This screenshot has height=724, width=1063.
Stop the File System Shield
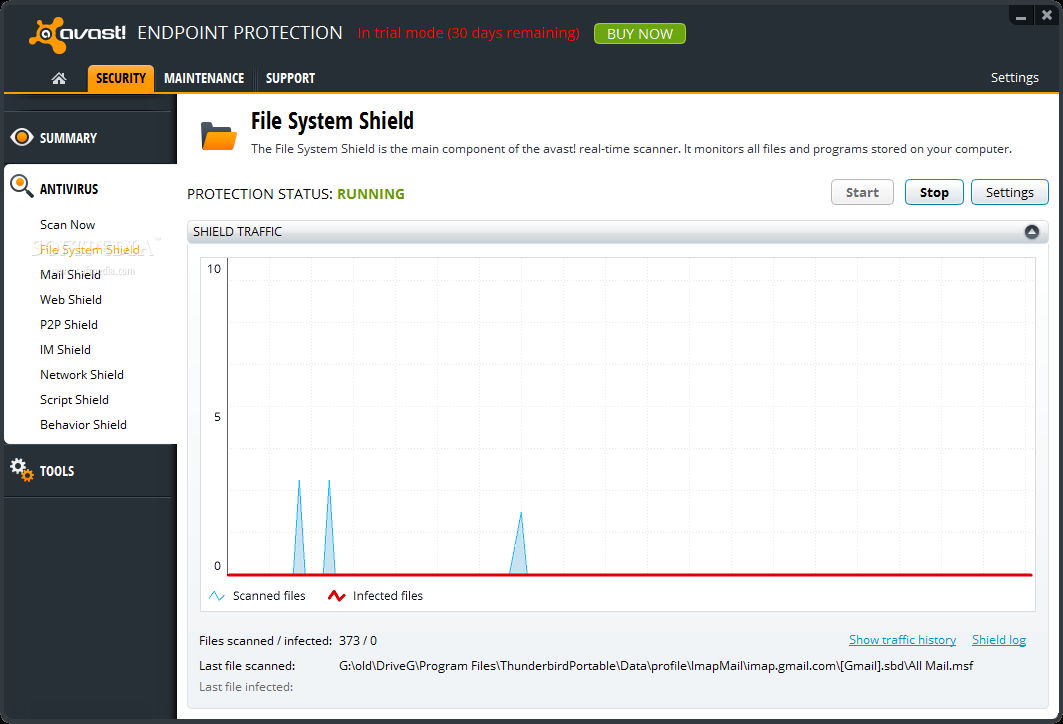coord(934,193)
